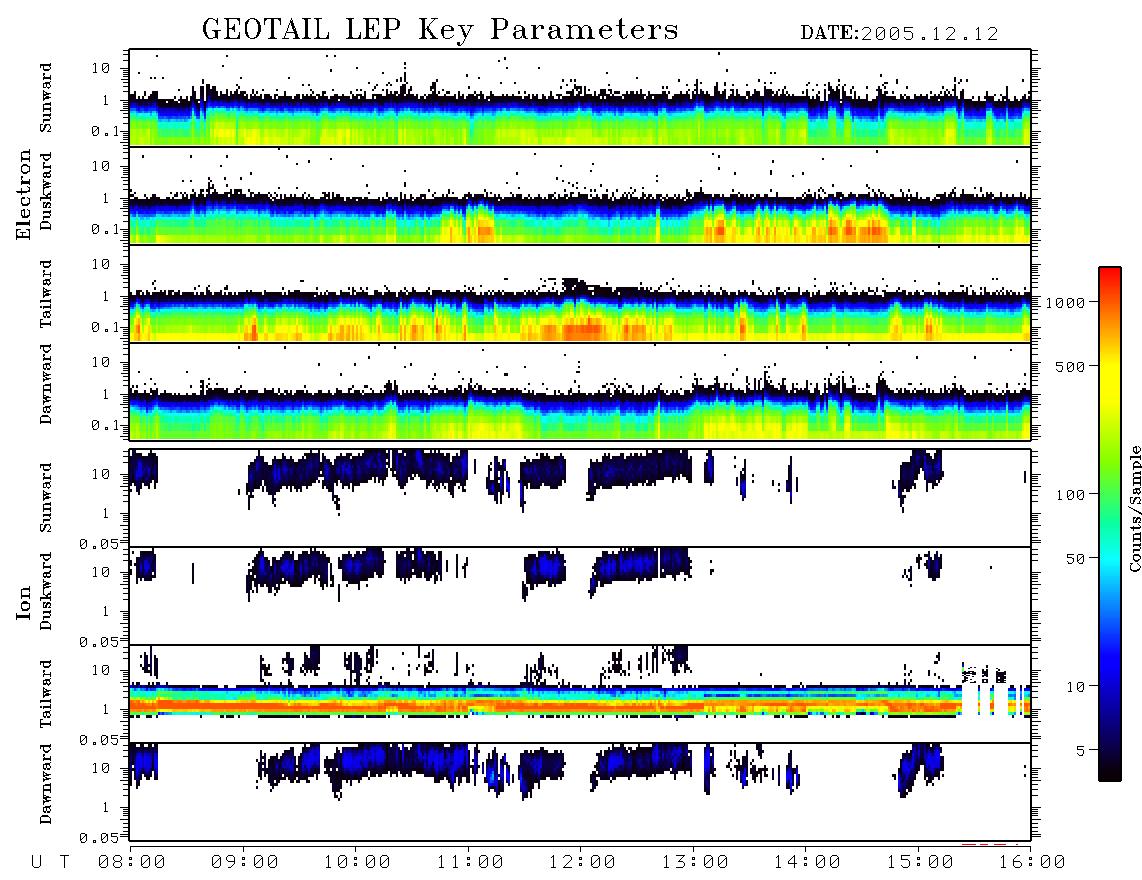This screenshot has height=880, width=1142.
Task: Click the Electron Duskward spectrogram panel
Action: (x=580, y=195)
